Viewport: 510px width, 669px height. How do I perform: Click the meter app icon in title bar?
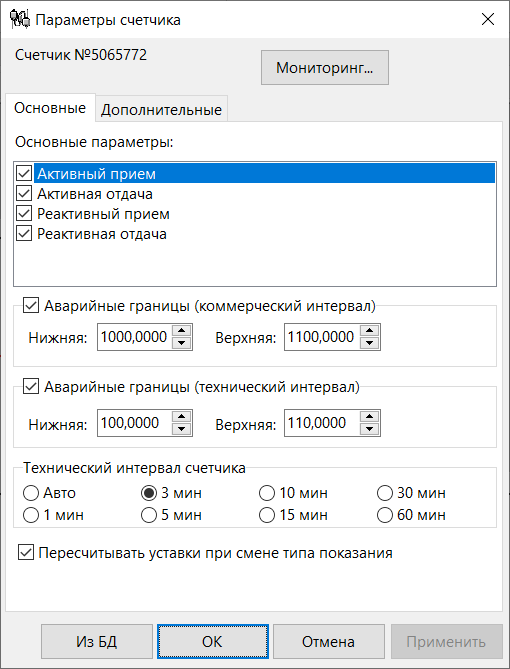[x=20, y=20]
